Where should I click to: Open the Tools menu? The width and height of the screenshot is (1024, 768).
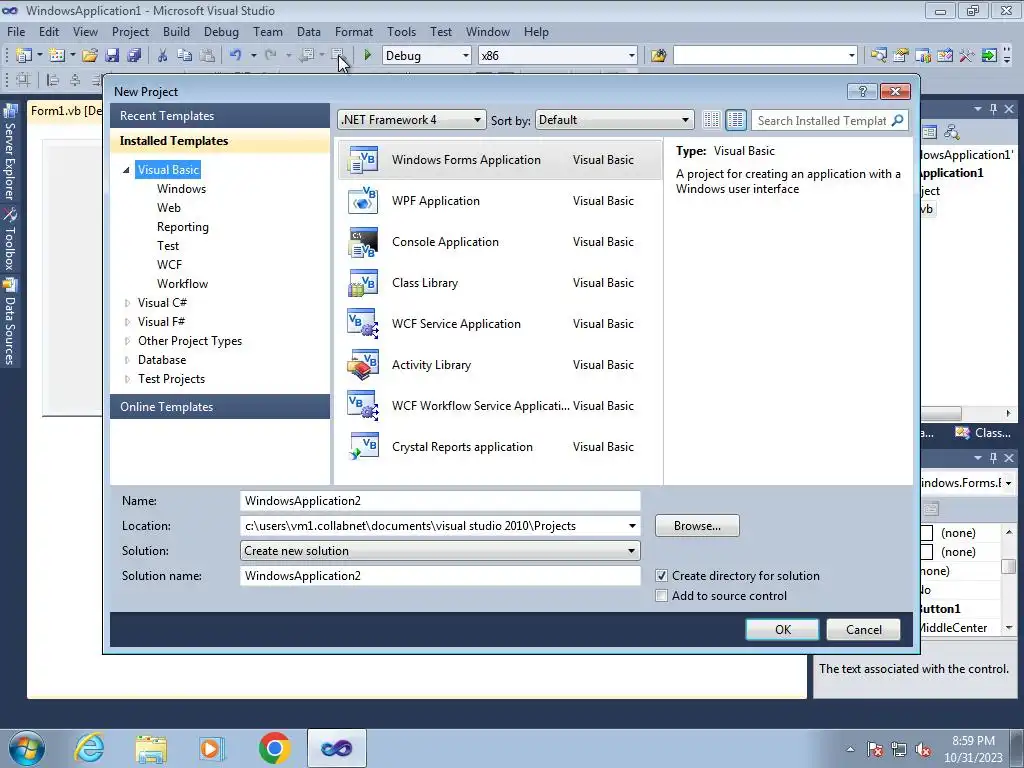(401, 31)
